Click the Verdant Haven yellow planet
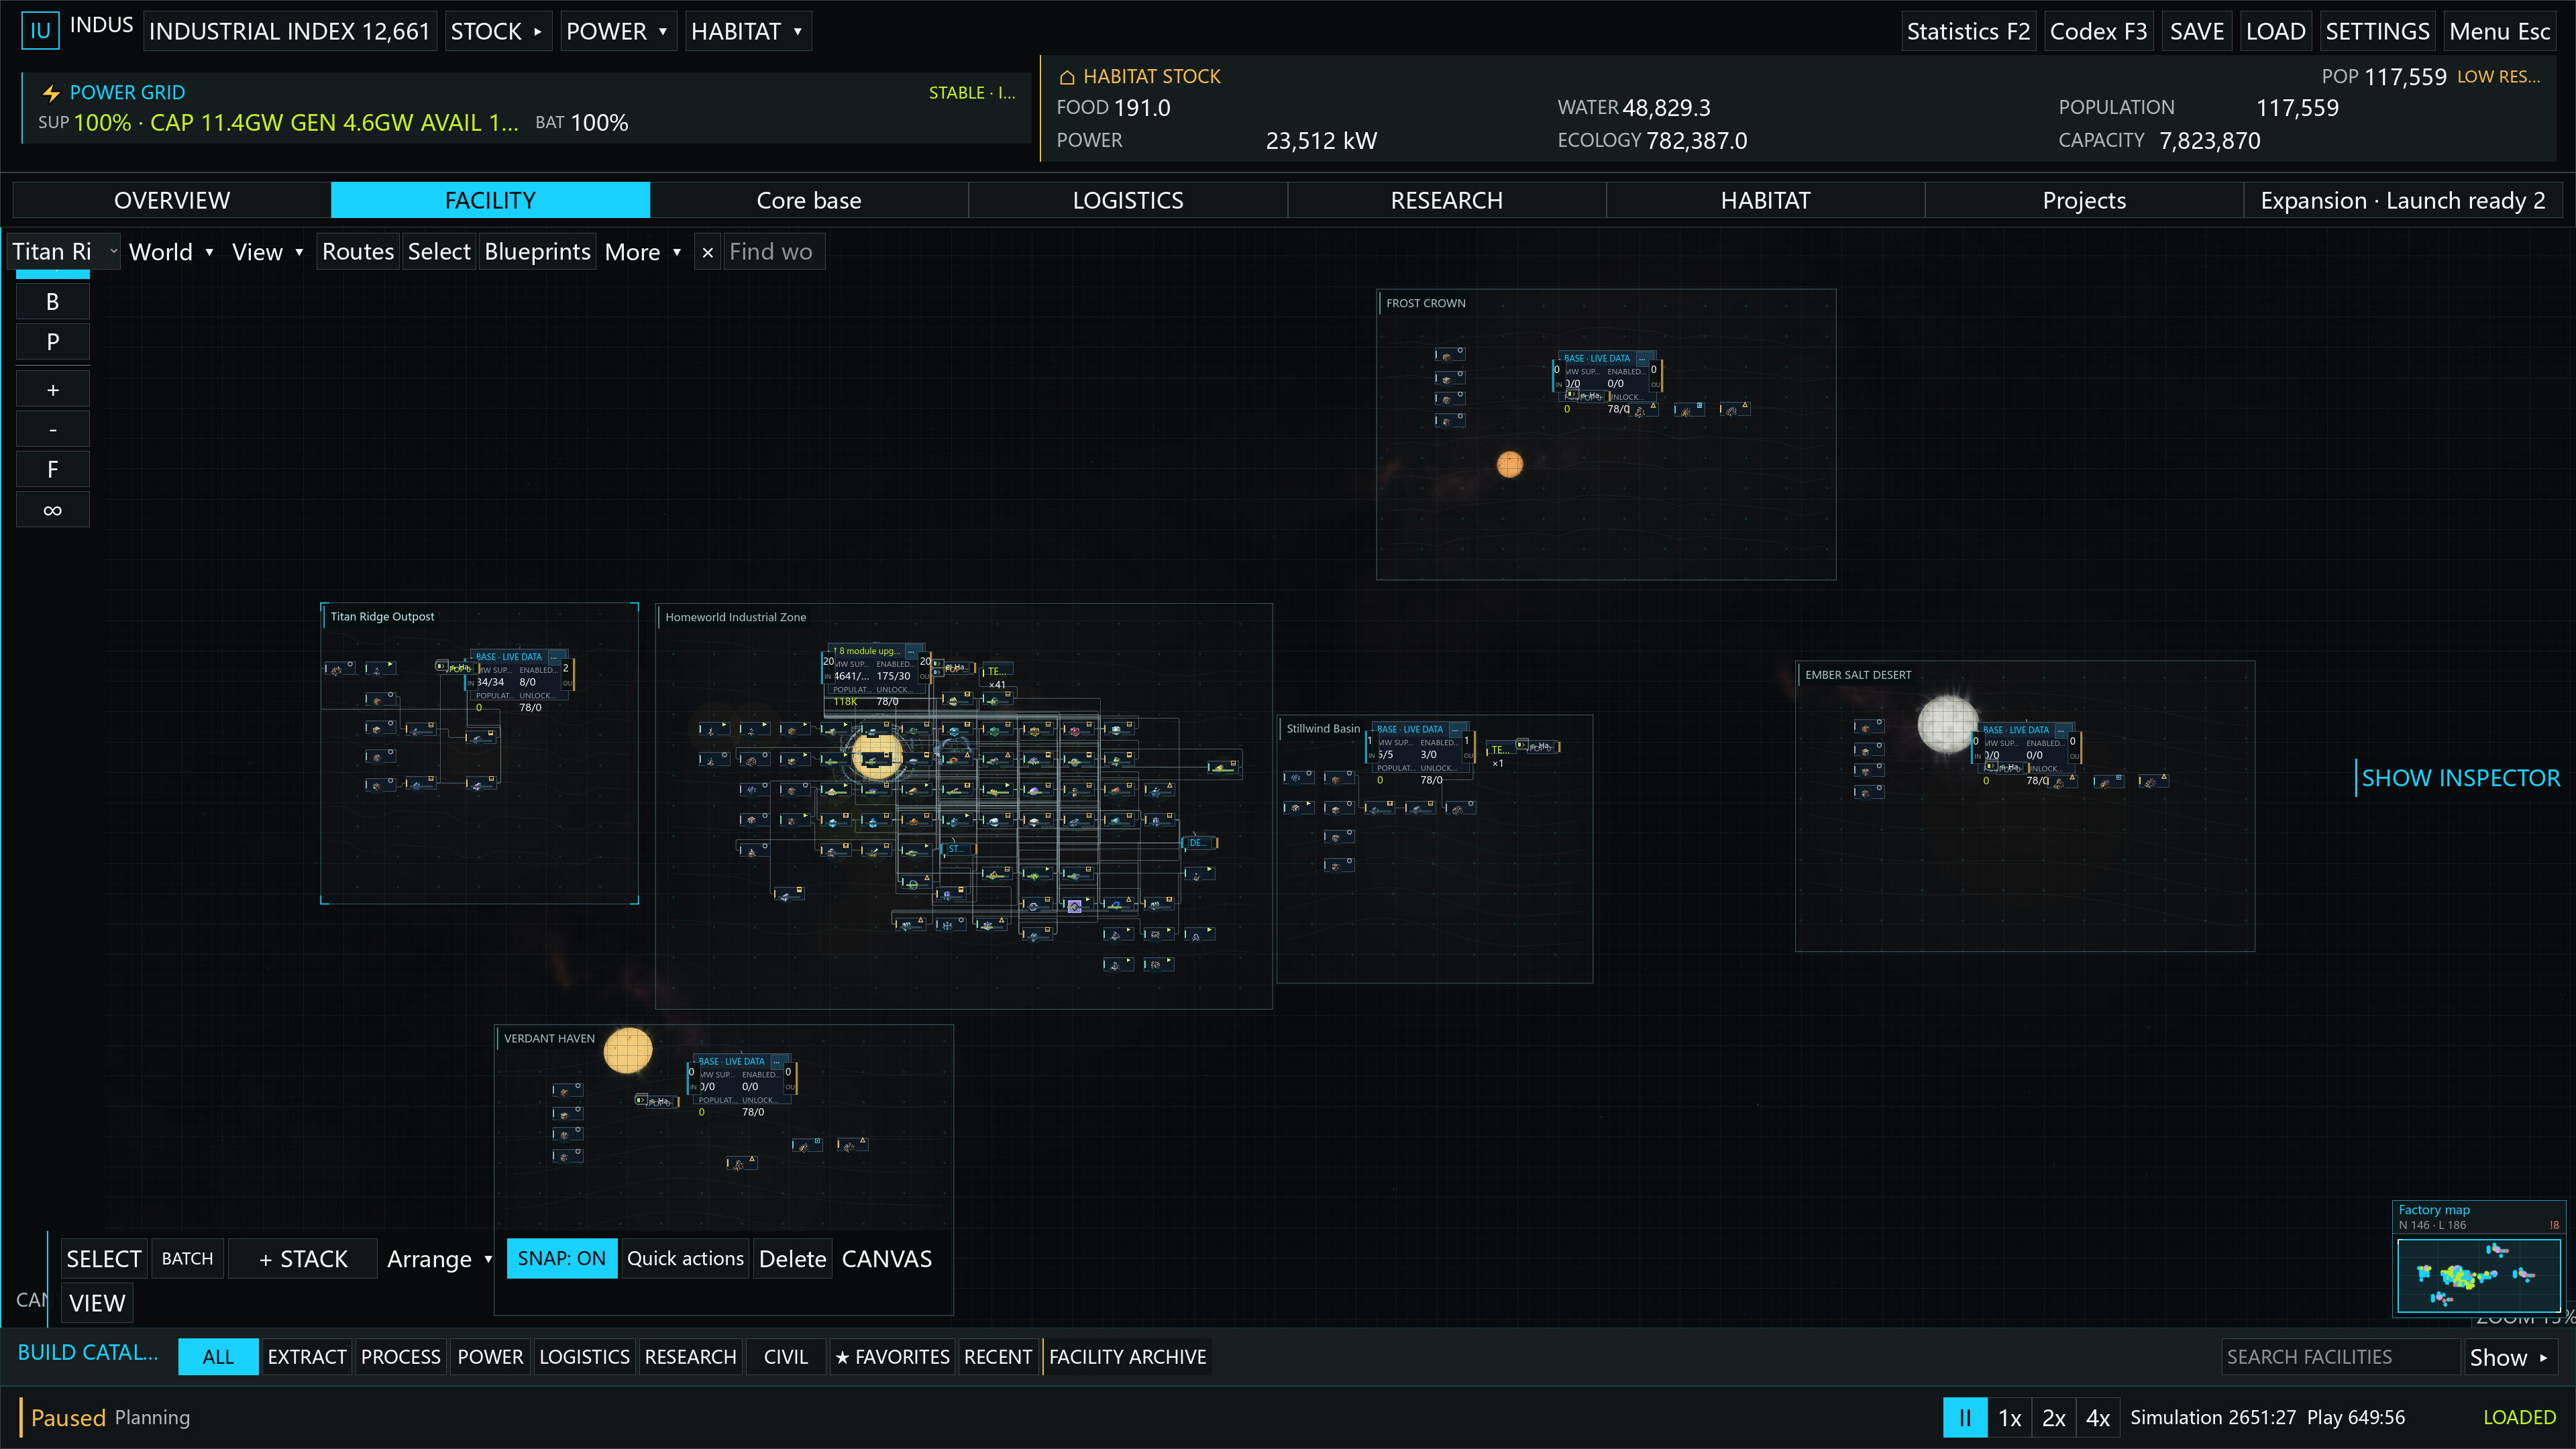 click(628, 1050)
